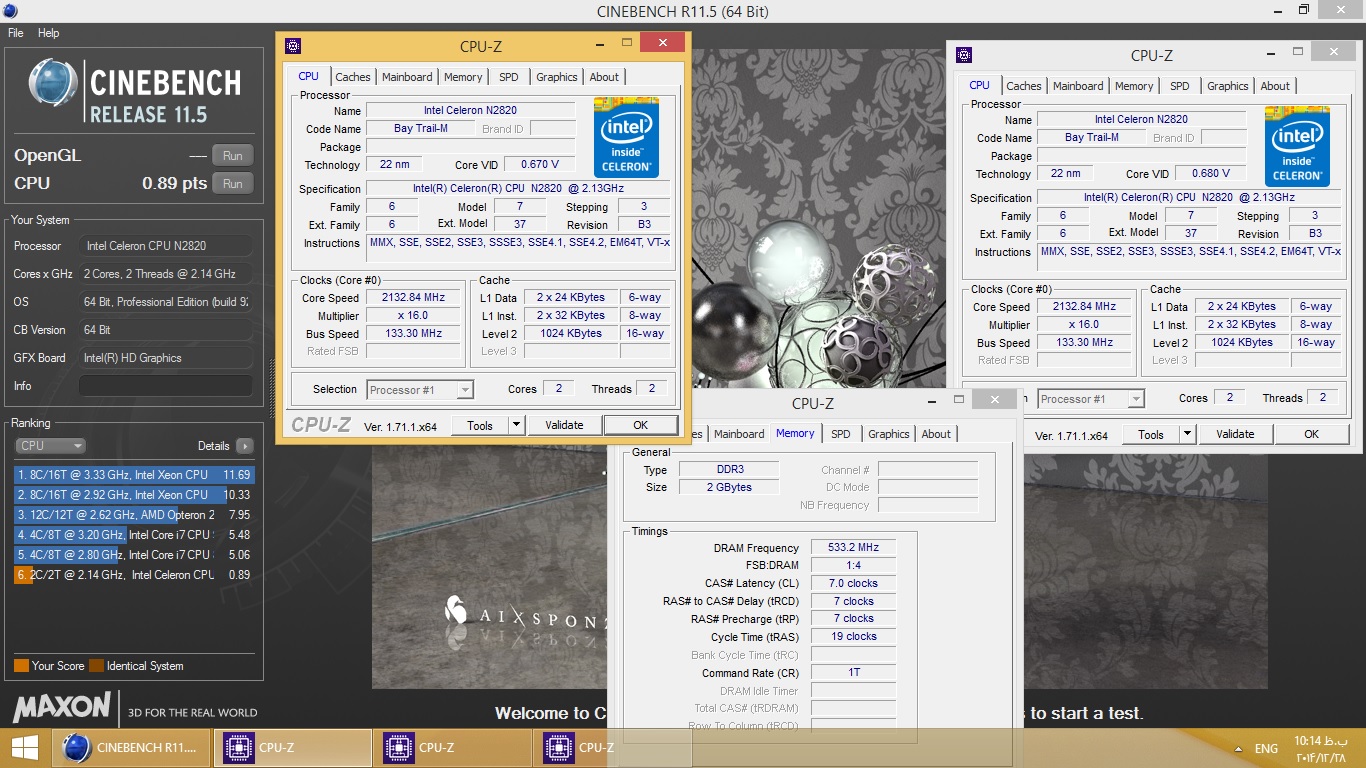Switch to SPD tab in right CPU-Z window
The width and height of the screenshot is (1366, 768).
(x=1180, y=86)
